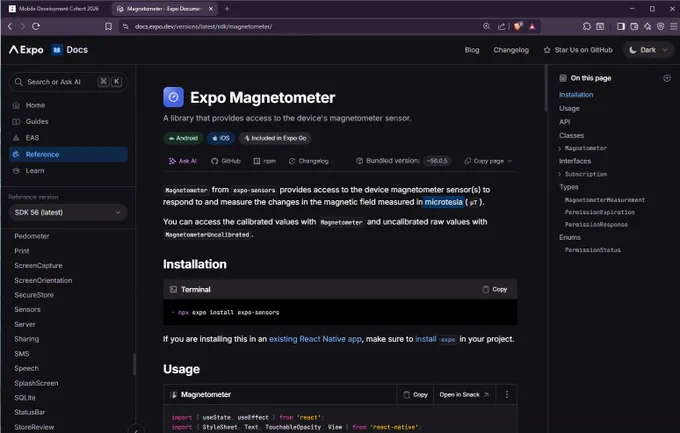680x433 pixels.
Task: Click the Android platform badge
Action: [183, 138]
